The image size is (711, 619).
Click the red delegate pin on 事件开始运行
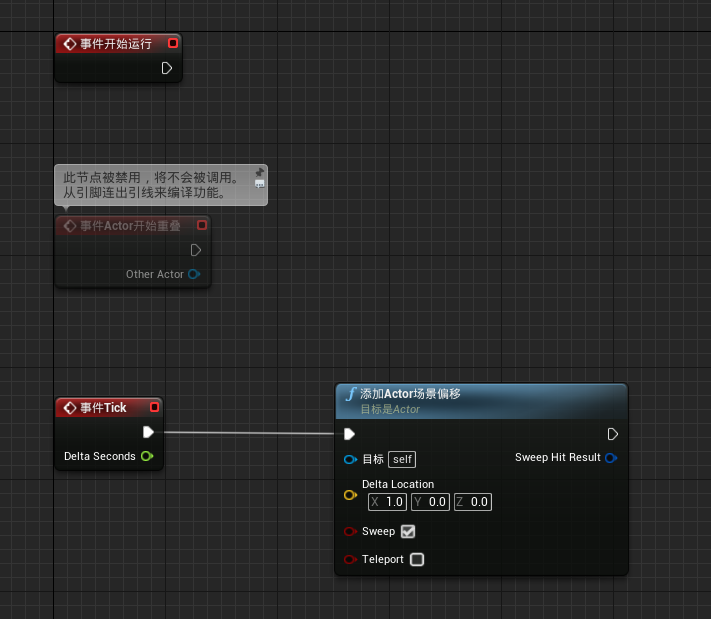173,43
